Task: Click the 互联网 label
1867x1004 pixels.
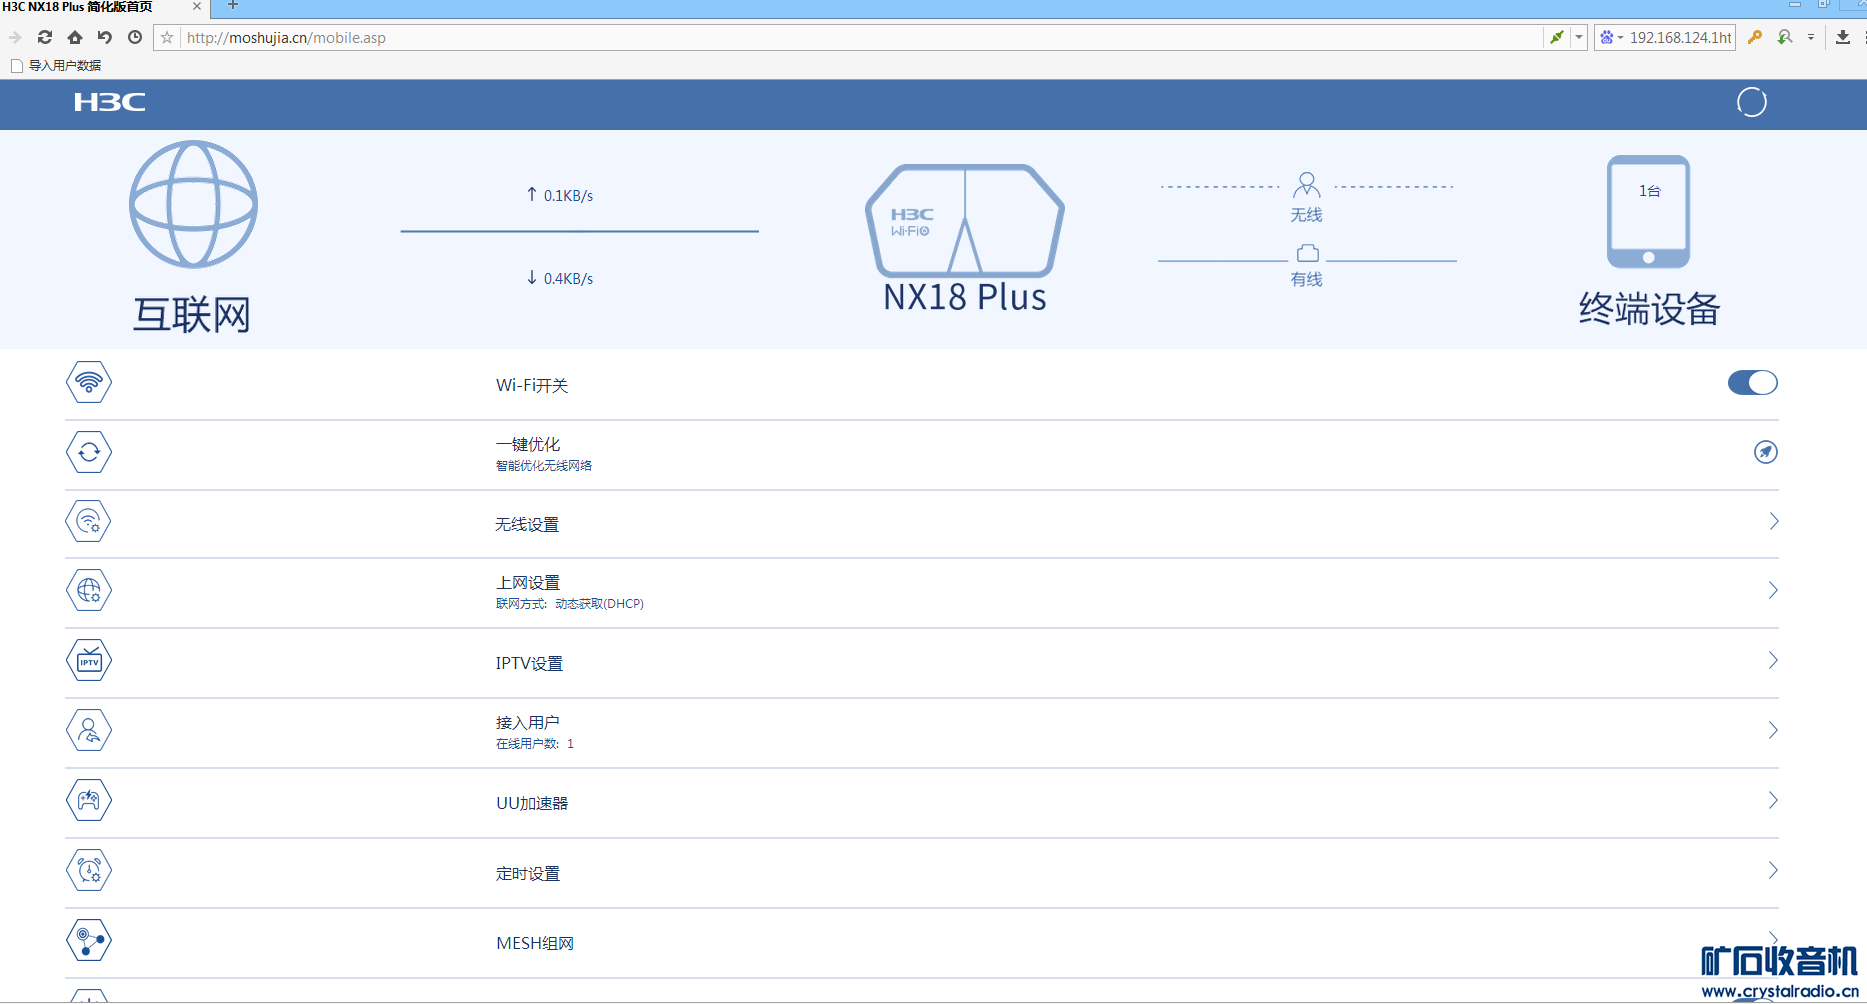Action: point(191,315)
